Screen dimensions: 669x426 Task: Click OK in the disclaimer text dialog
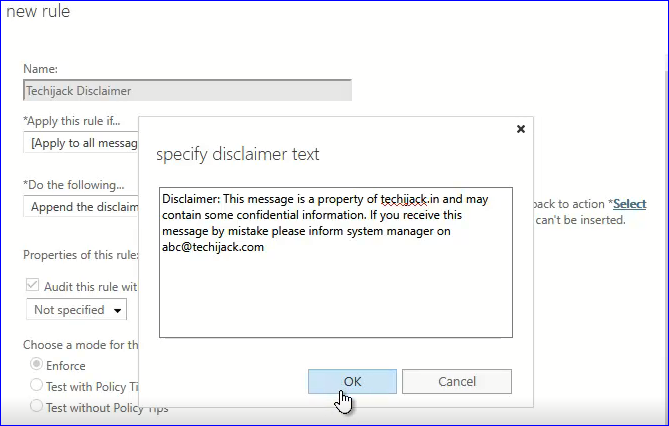click(x=352, y=381)
